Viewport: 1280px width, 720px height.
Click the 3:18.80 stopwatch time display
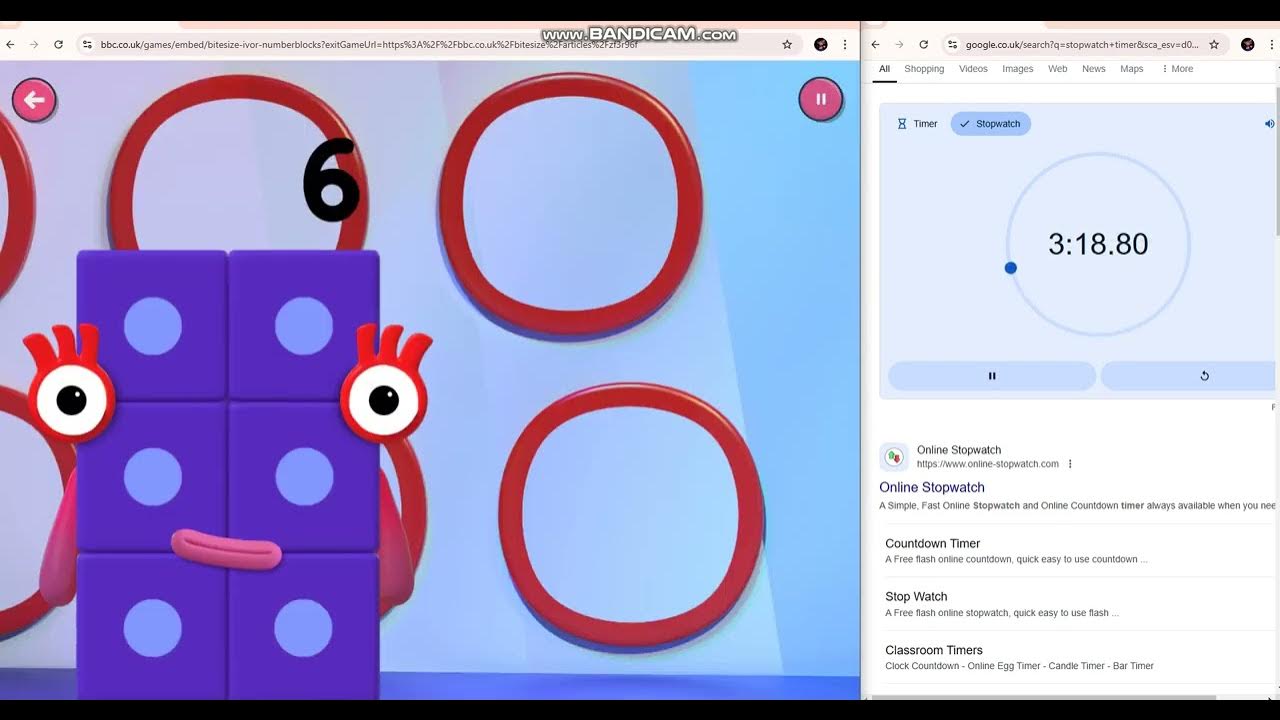[x=1098, y=244]
